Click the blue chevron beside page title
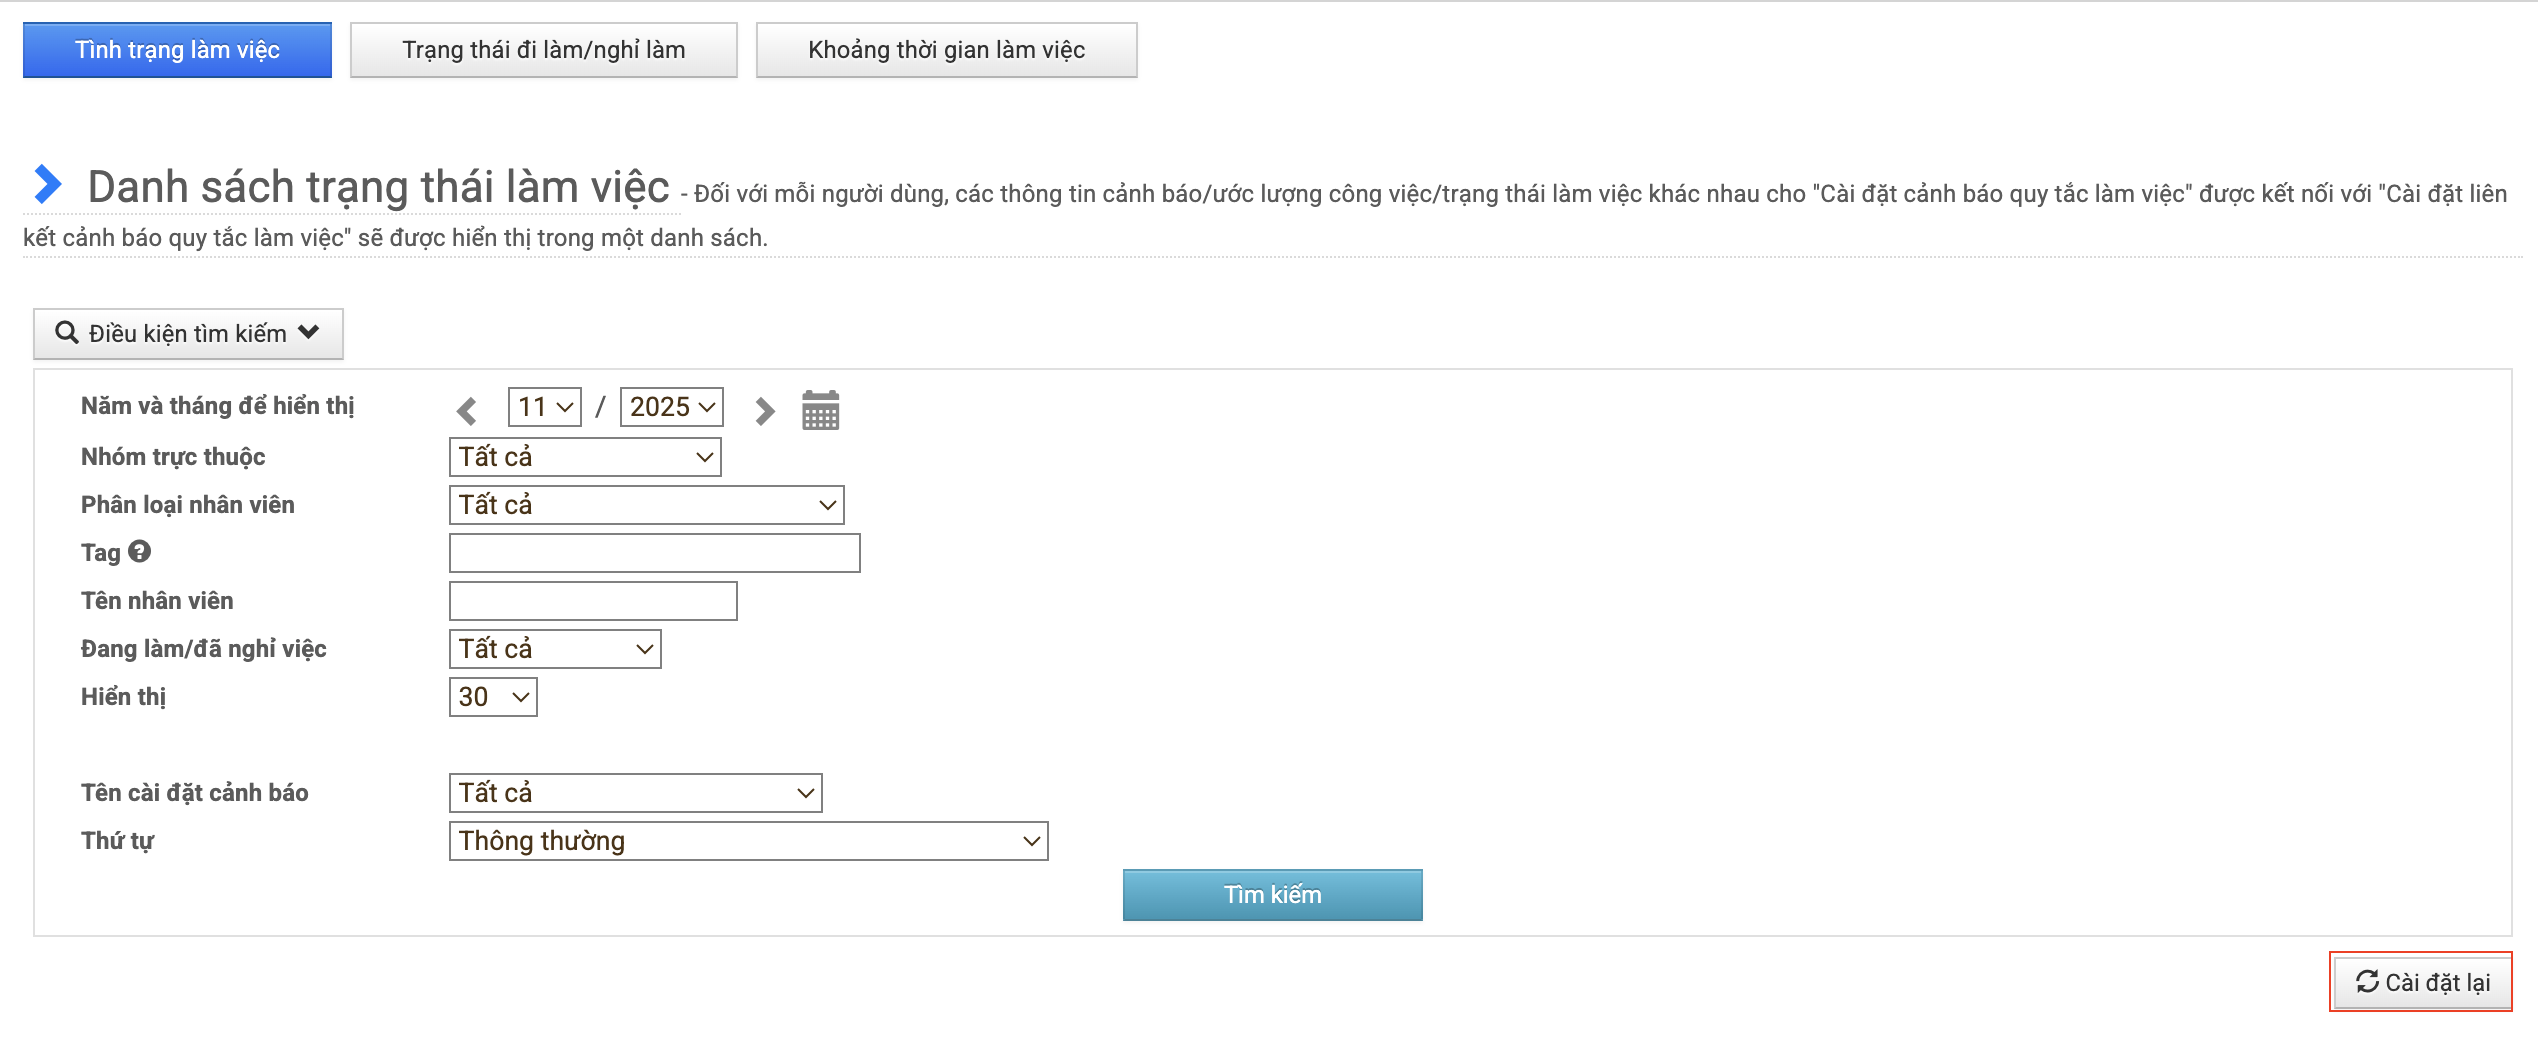Image resolution: width=2538 pixels, height=1042 pixels. pos(47,184)
